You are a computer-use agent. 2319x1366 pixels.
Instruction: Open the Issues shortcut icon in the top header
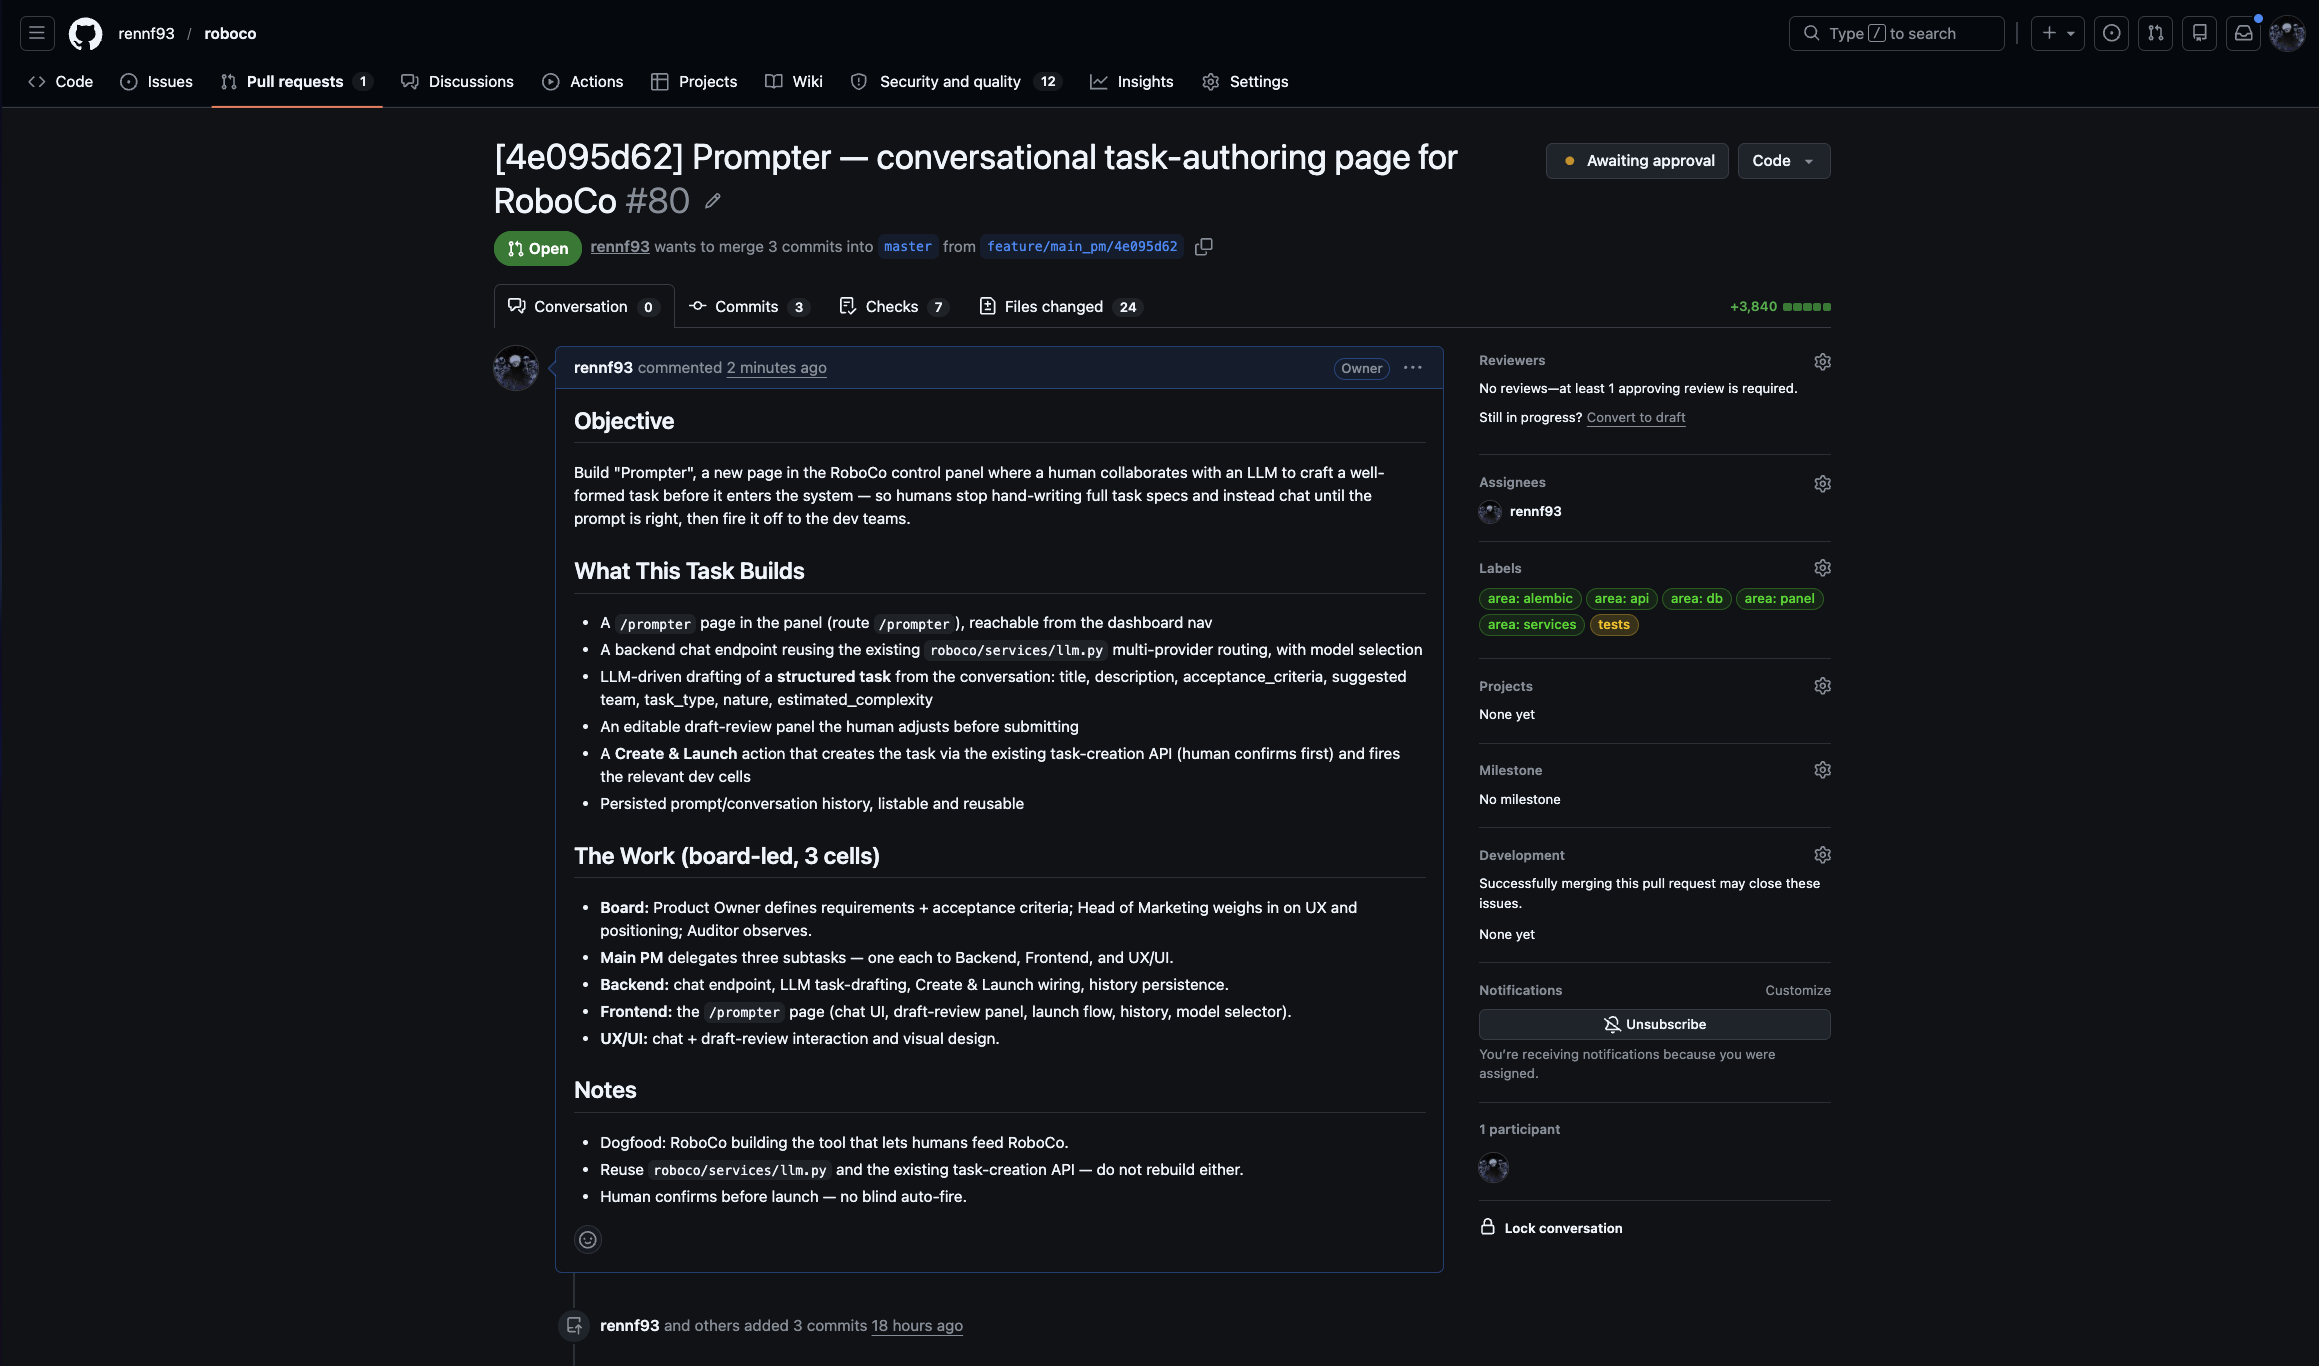2111,33
